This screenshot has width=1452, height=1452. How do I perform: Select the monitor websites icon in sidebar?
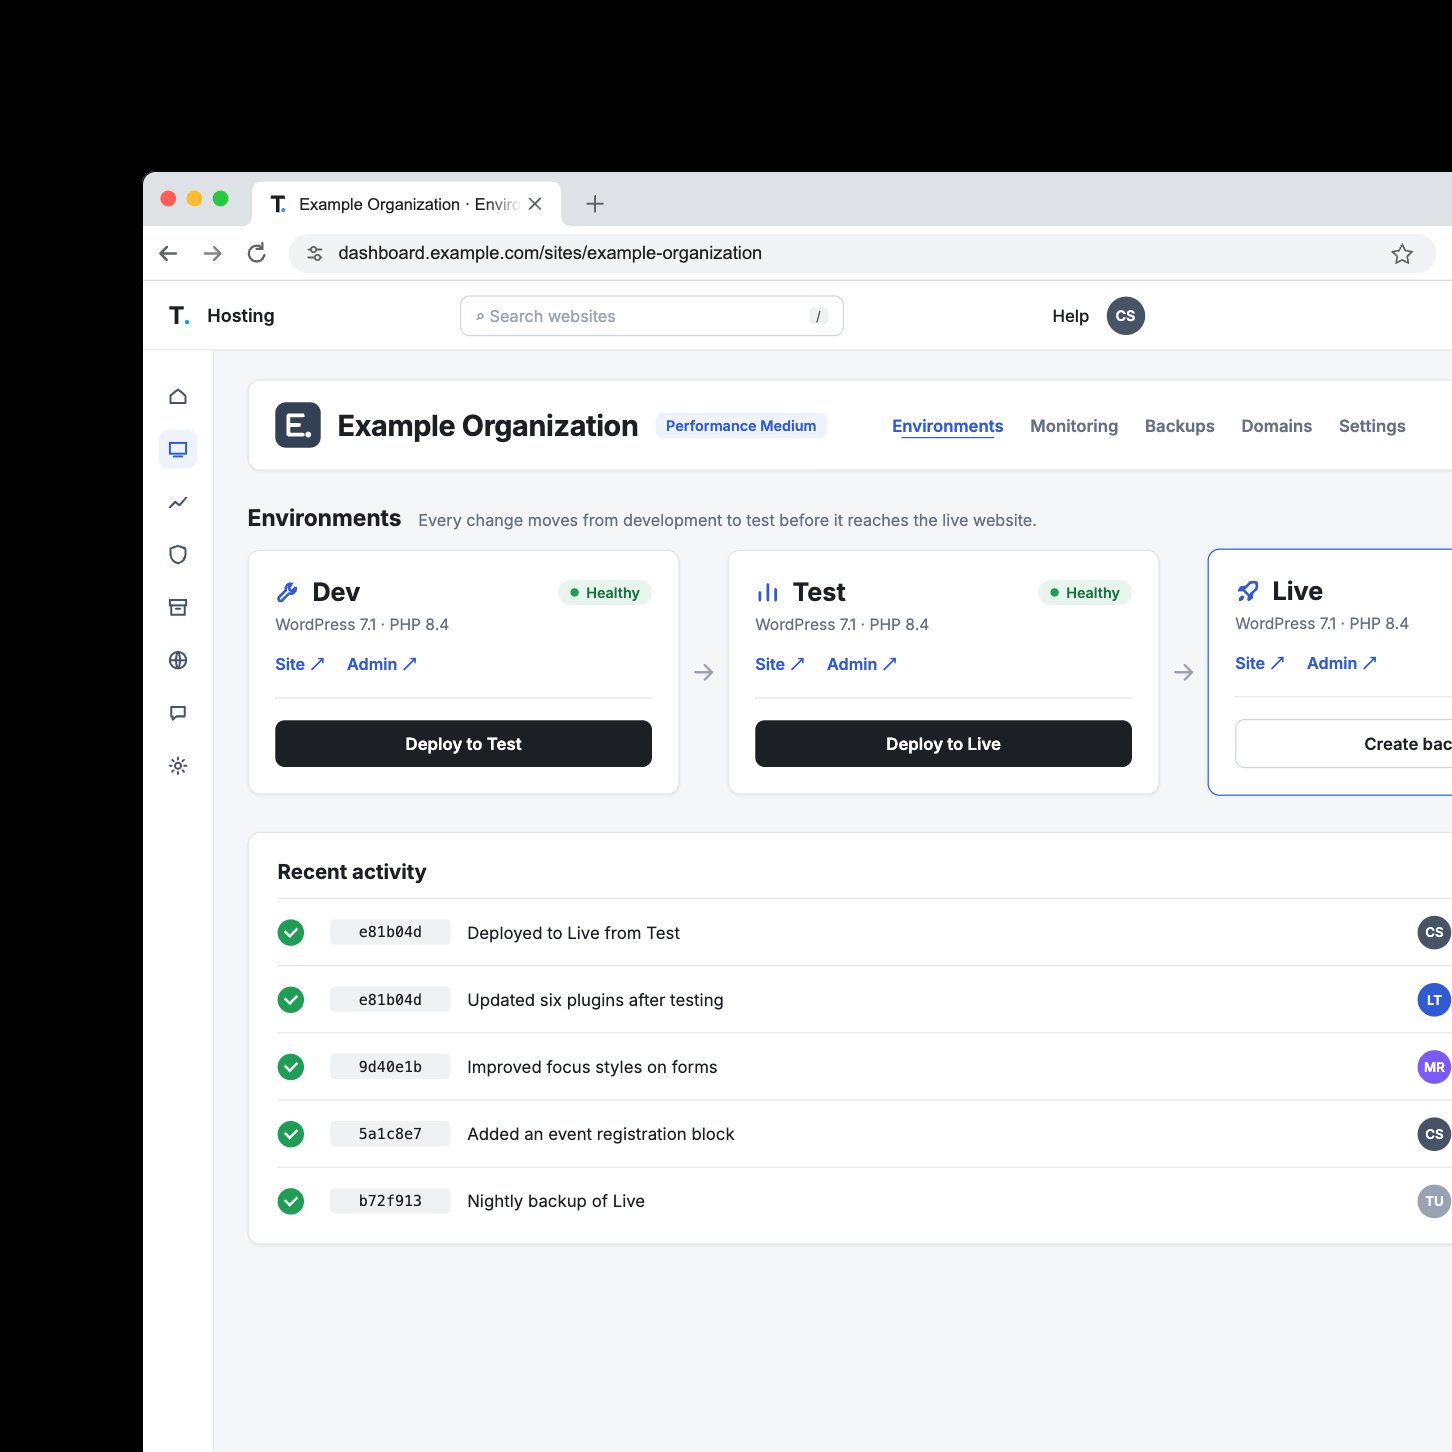pyautogui.click(x=178, y=449)
